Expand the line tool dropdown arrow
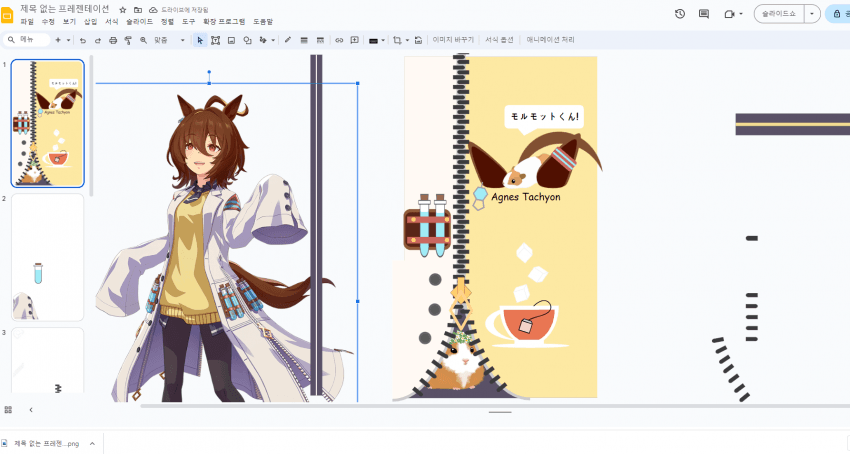This screenshot has height=454, width=850. 273,40
